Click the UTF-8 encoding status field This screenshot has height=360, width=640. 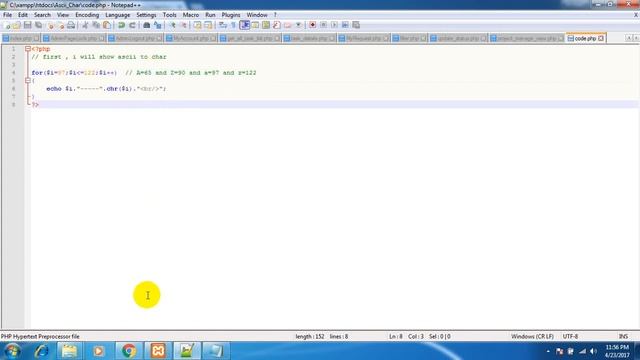(x=570, y=336)
